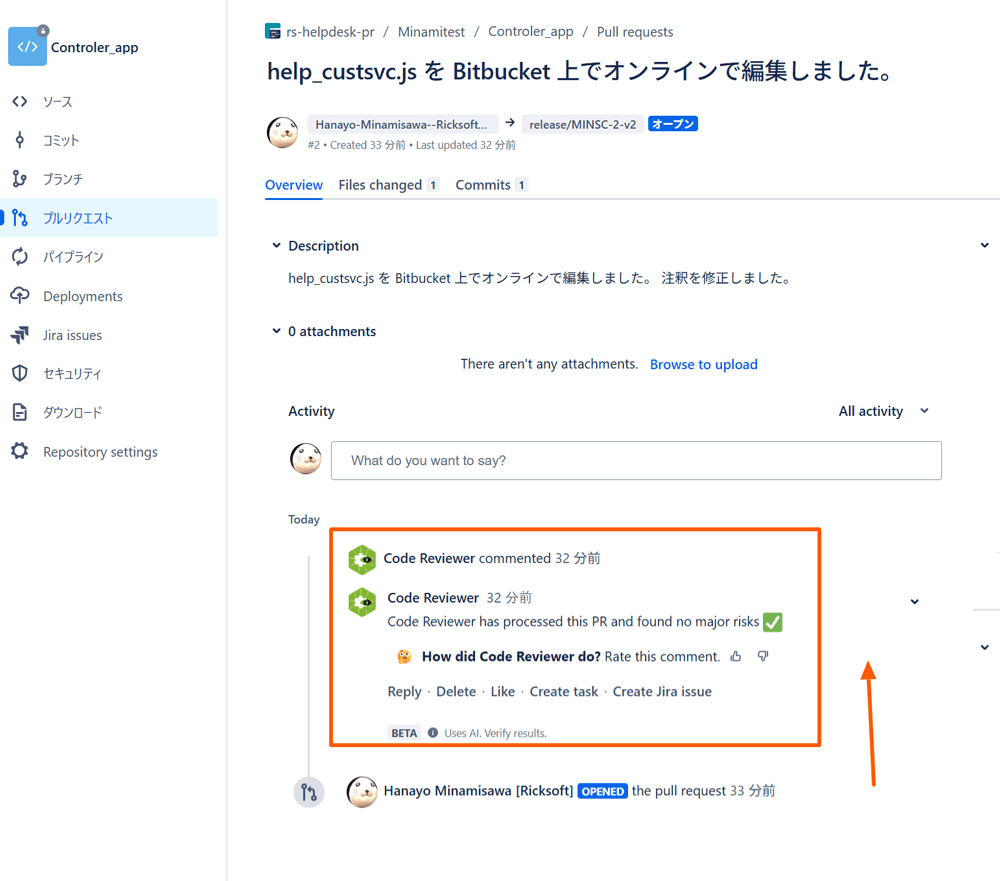The image size is (1000, 881).
Task: Click the Deployments cloud icon
Action: click(20, 295)
